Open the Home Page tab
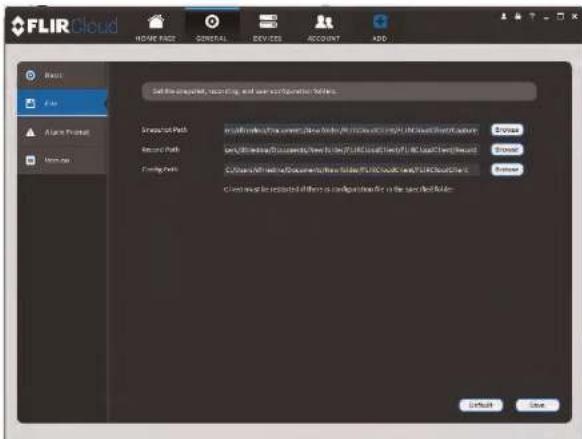Viewport: 582px width, 439px height. click(156, 27)
